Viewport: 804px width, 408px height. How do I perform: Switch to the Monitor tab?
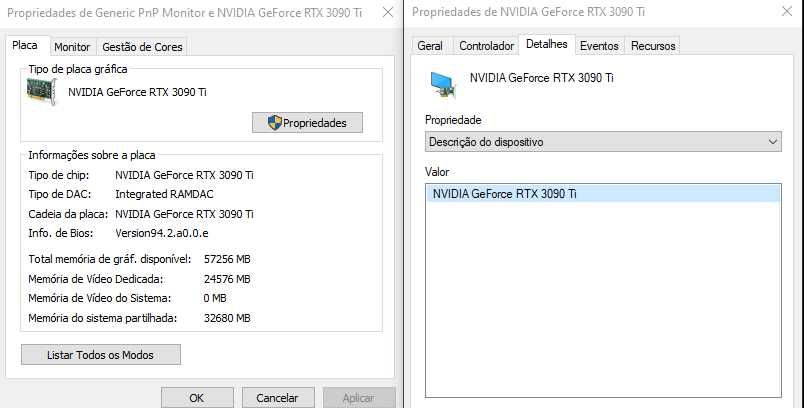point(72,47)
